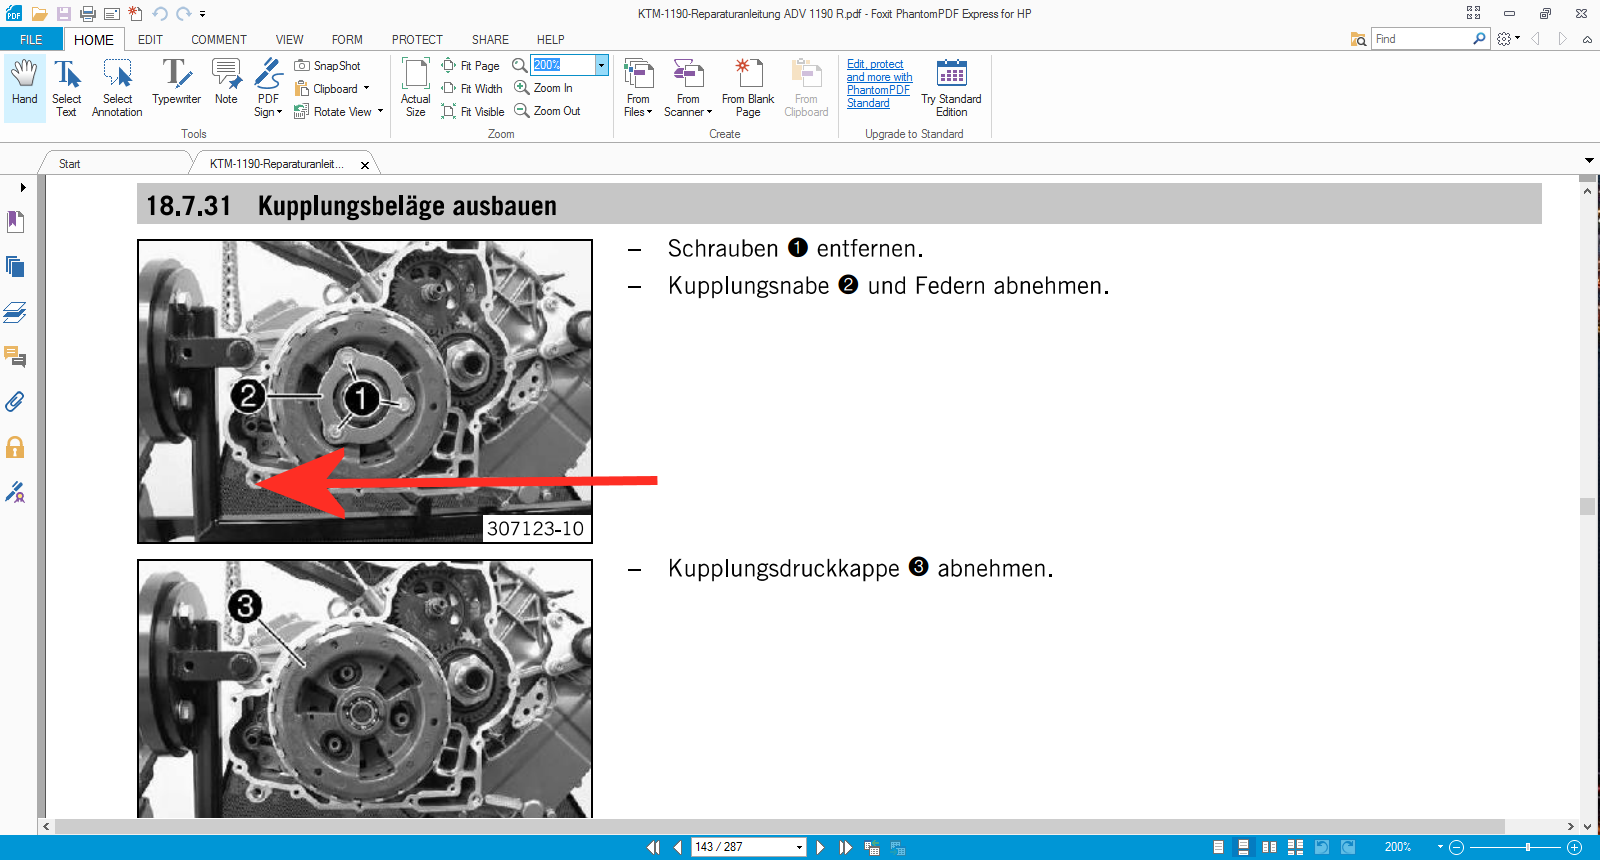1600x860 pixels.
Task: Open the zoom percentage dropdown in ribbon
Action: pos(601,65)
